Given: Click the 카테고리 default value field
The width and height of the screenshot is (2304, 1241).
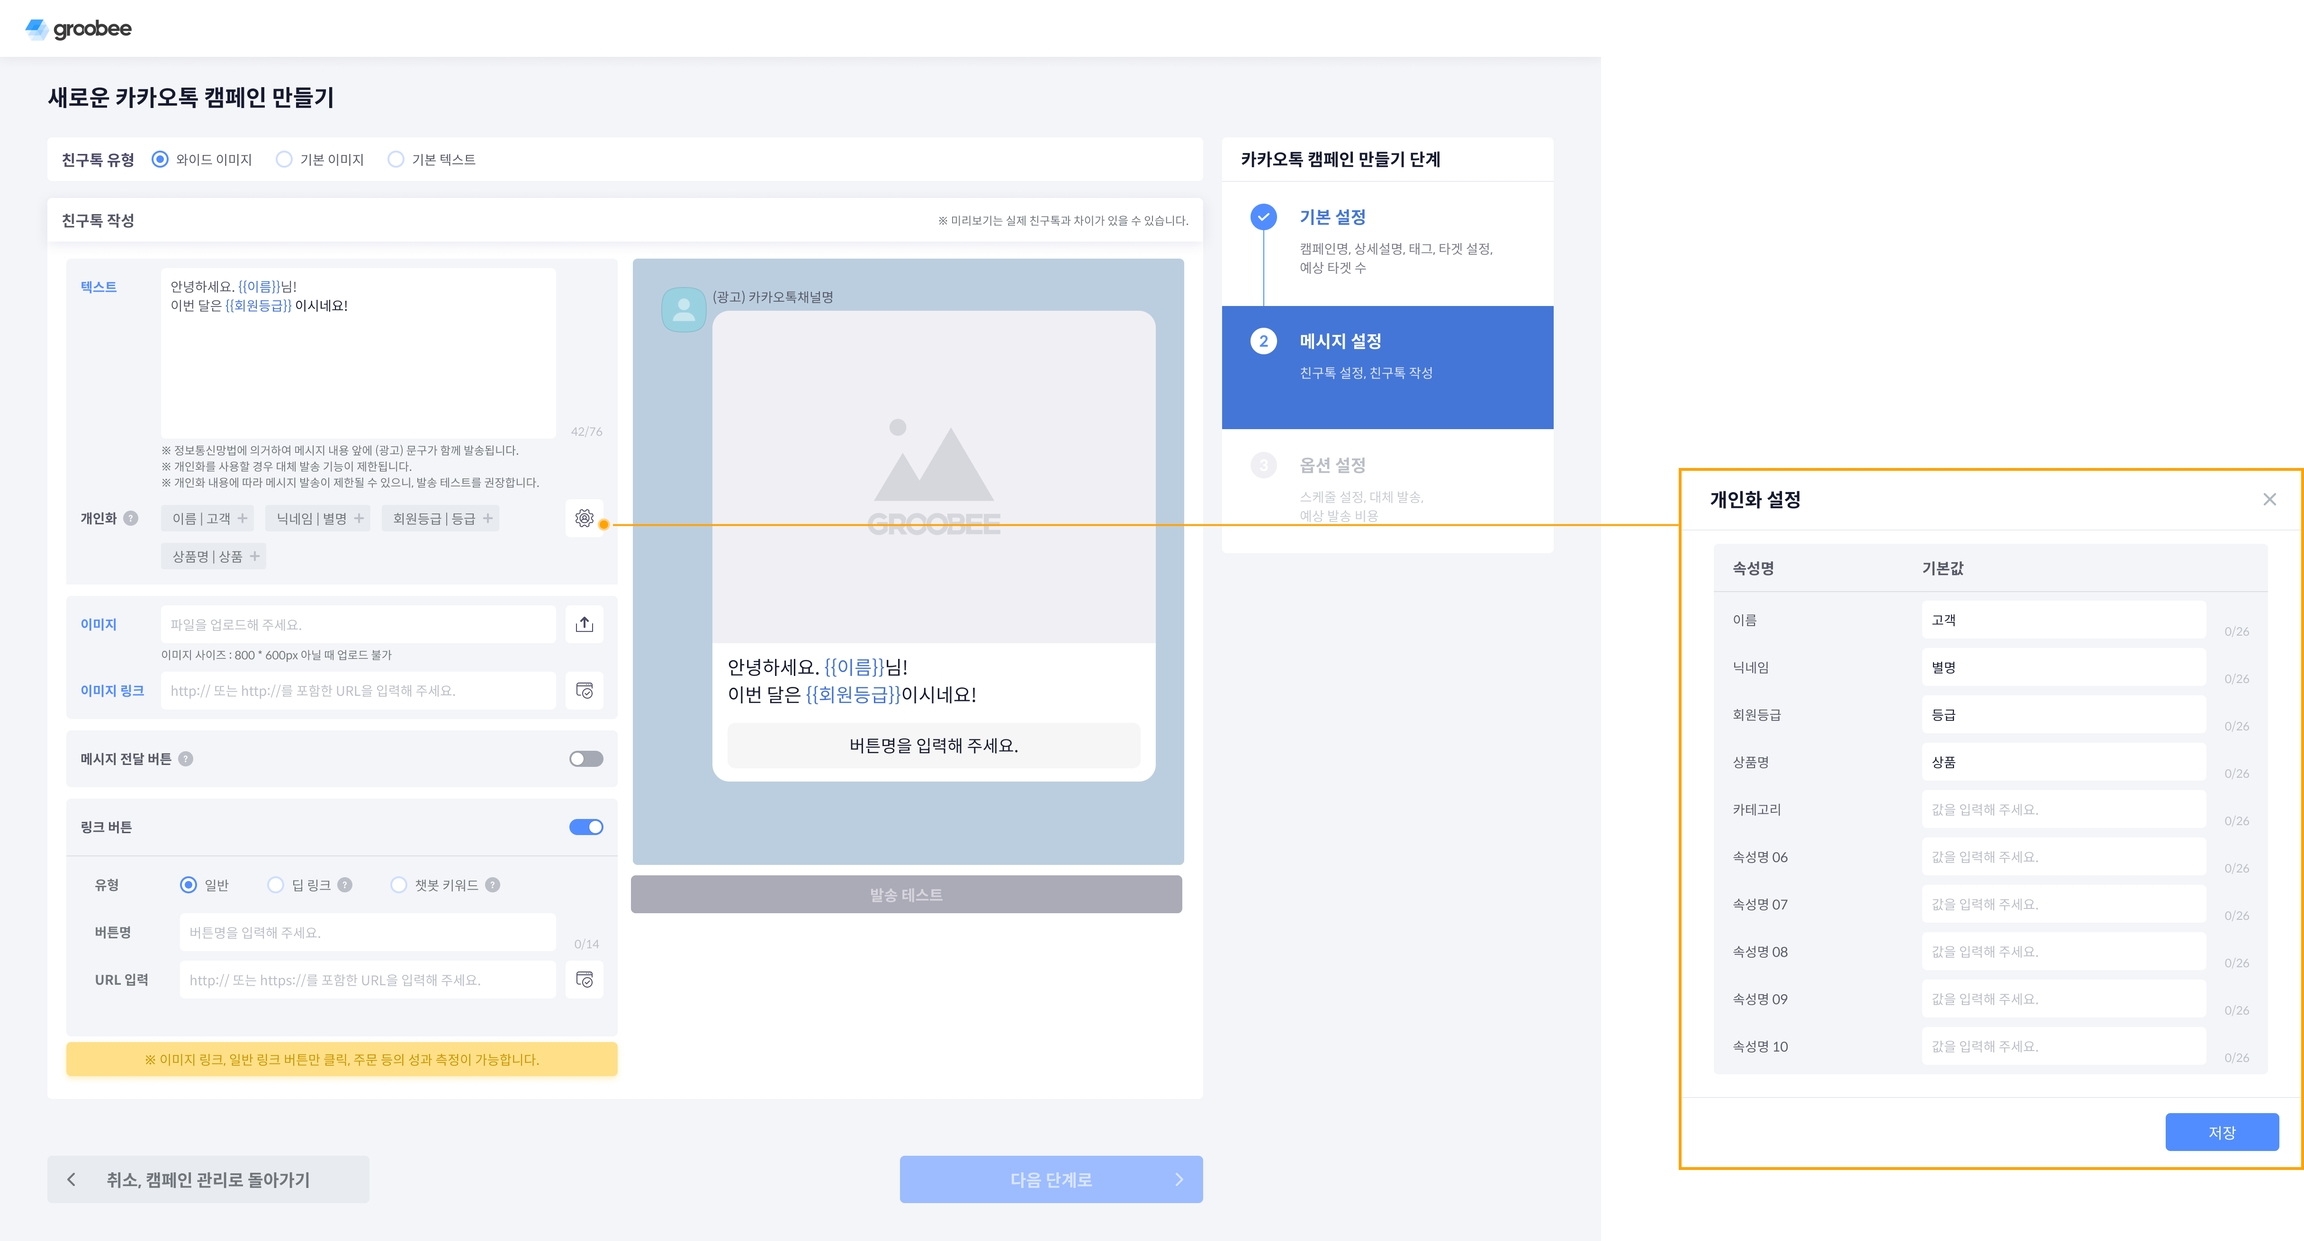Looking at the screenshot, I should 2062,809.
